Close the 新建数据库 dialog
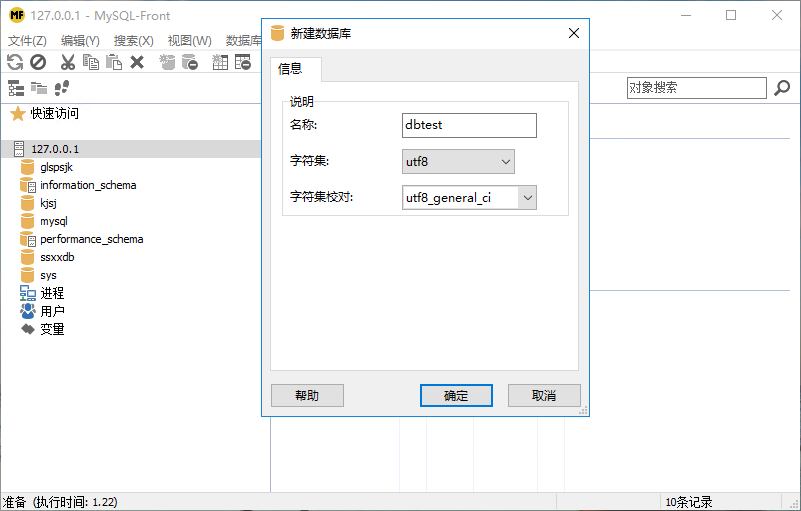Screen dimensions: 801x511 (574, 33)
